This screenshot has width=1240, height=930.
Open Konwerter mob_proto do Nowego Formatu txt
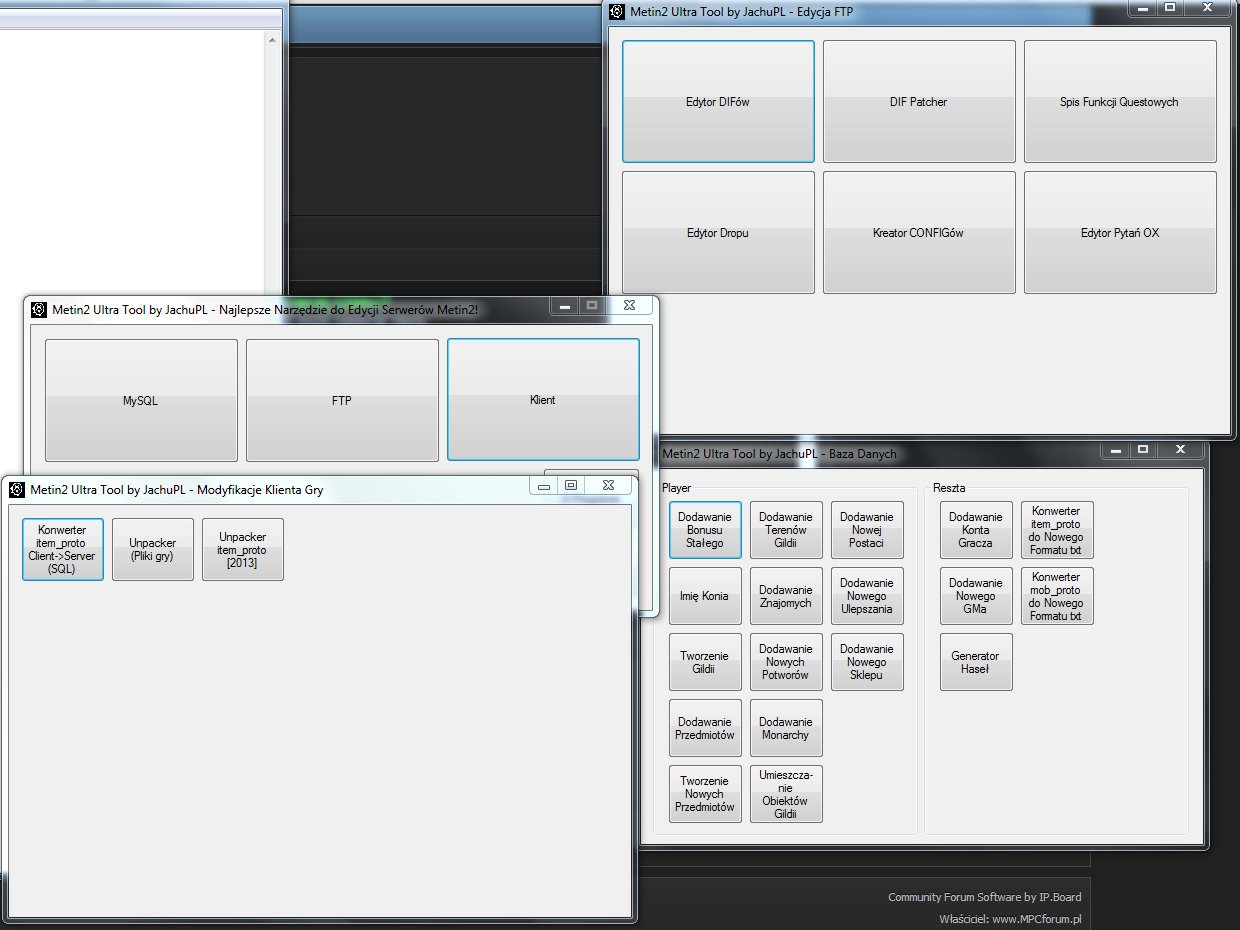1057,596
